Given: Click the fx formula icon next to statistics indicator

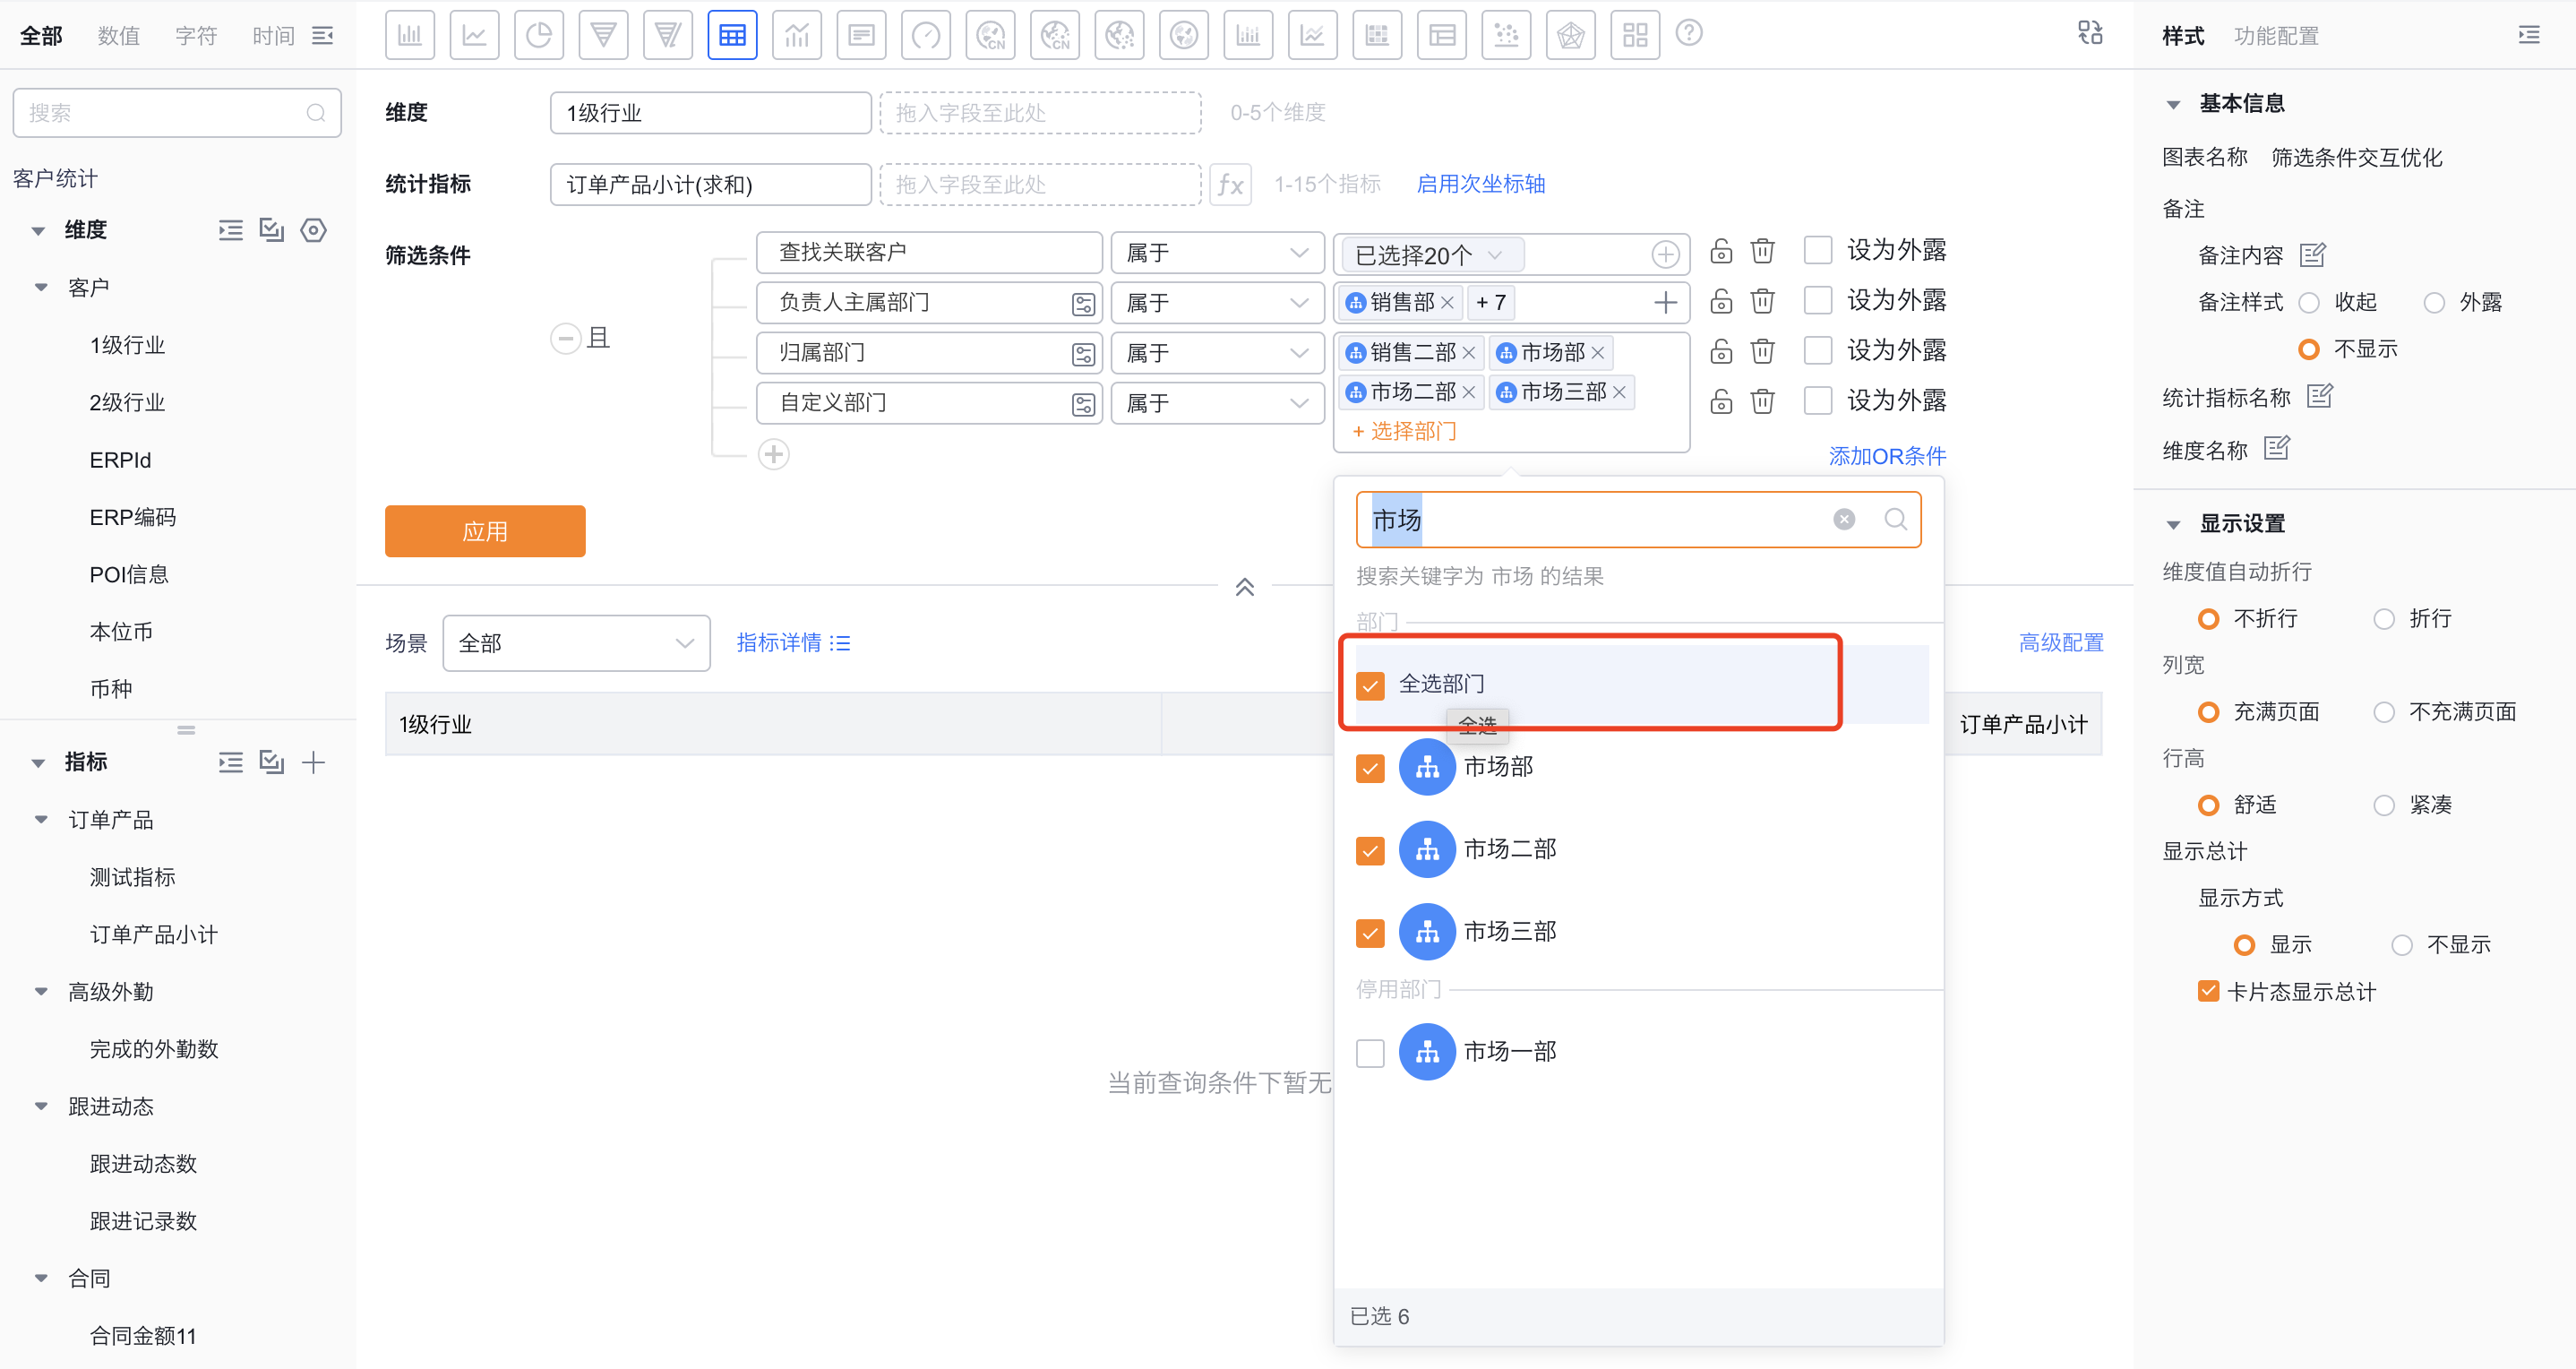Looking at the screenshot, I should [1231, 184].
